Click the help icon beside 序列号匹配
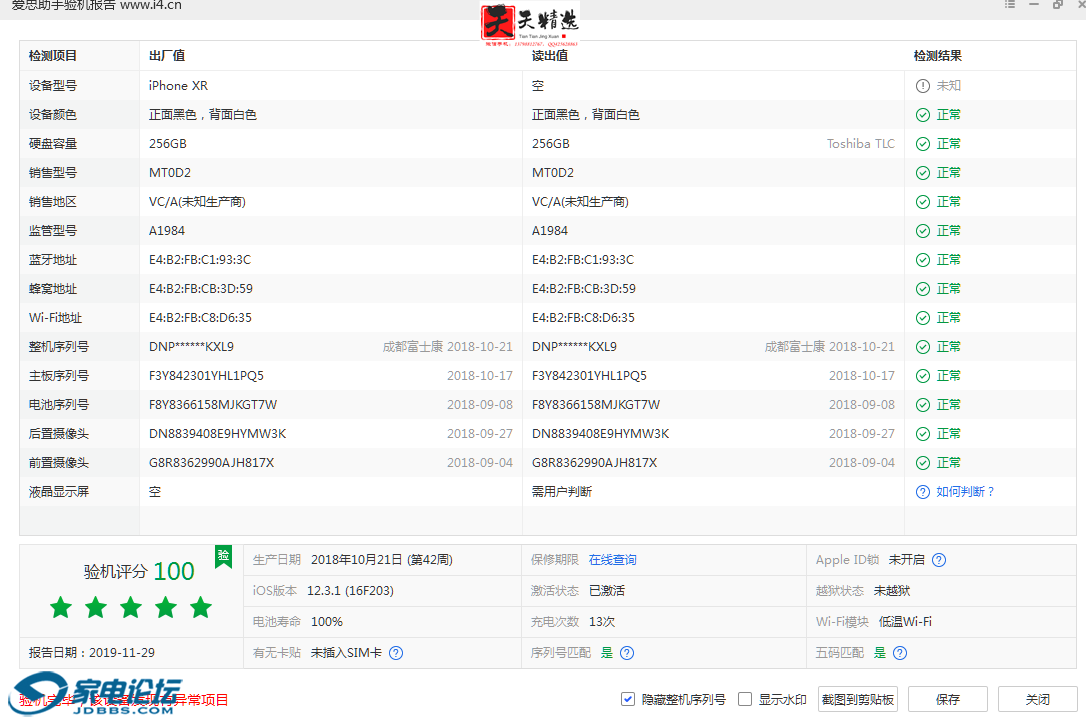The width and height of the screenshot is (1086, 723). (627, 653)
